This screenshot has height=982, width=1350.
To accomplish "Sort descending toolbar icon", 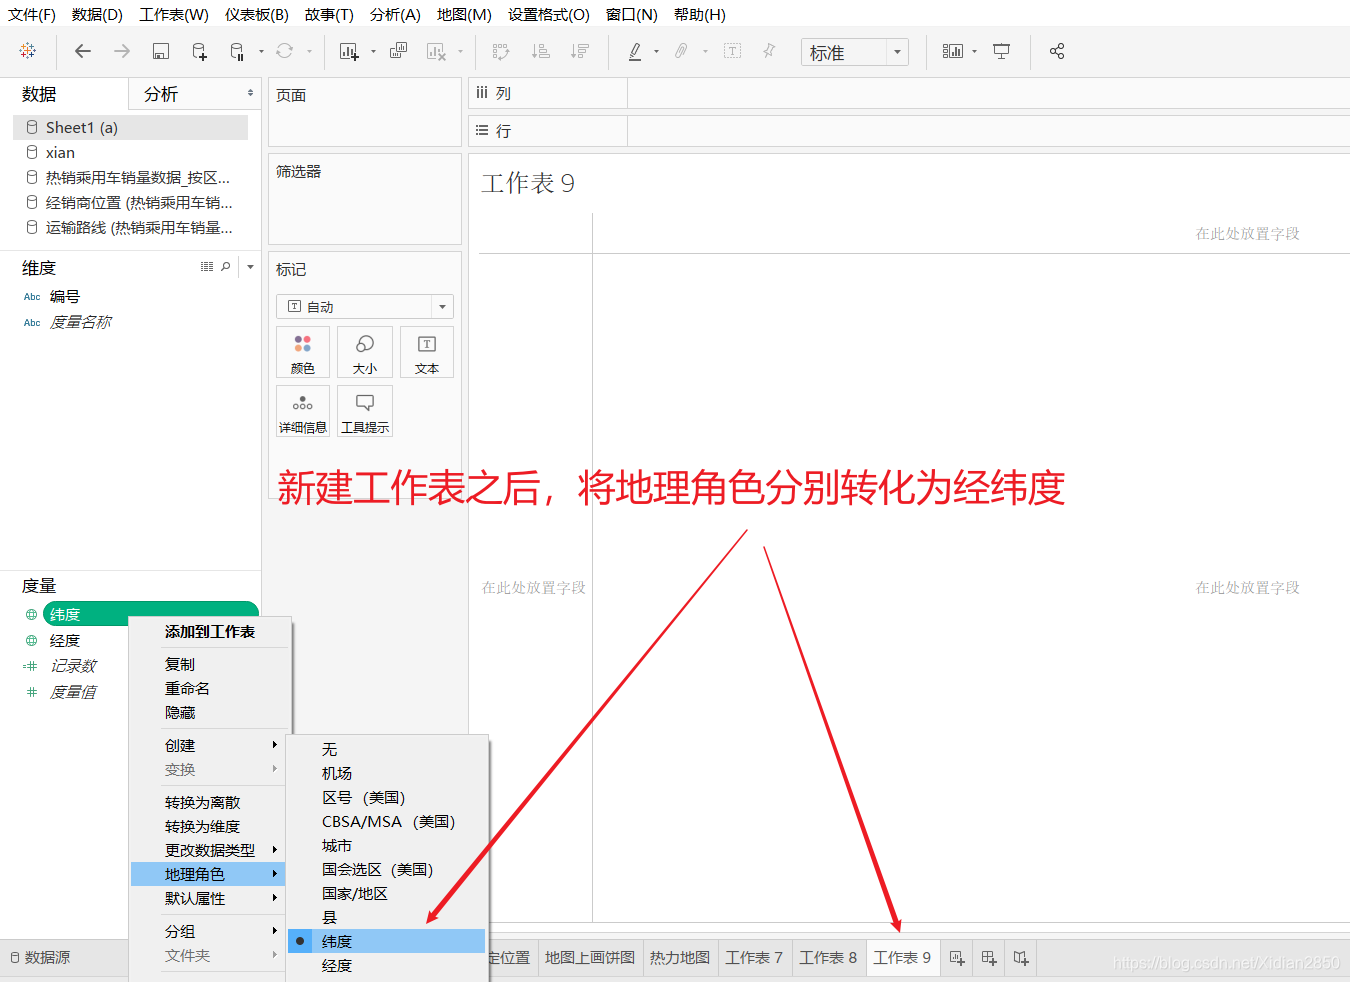I will [580, 51].
